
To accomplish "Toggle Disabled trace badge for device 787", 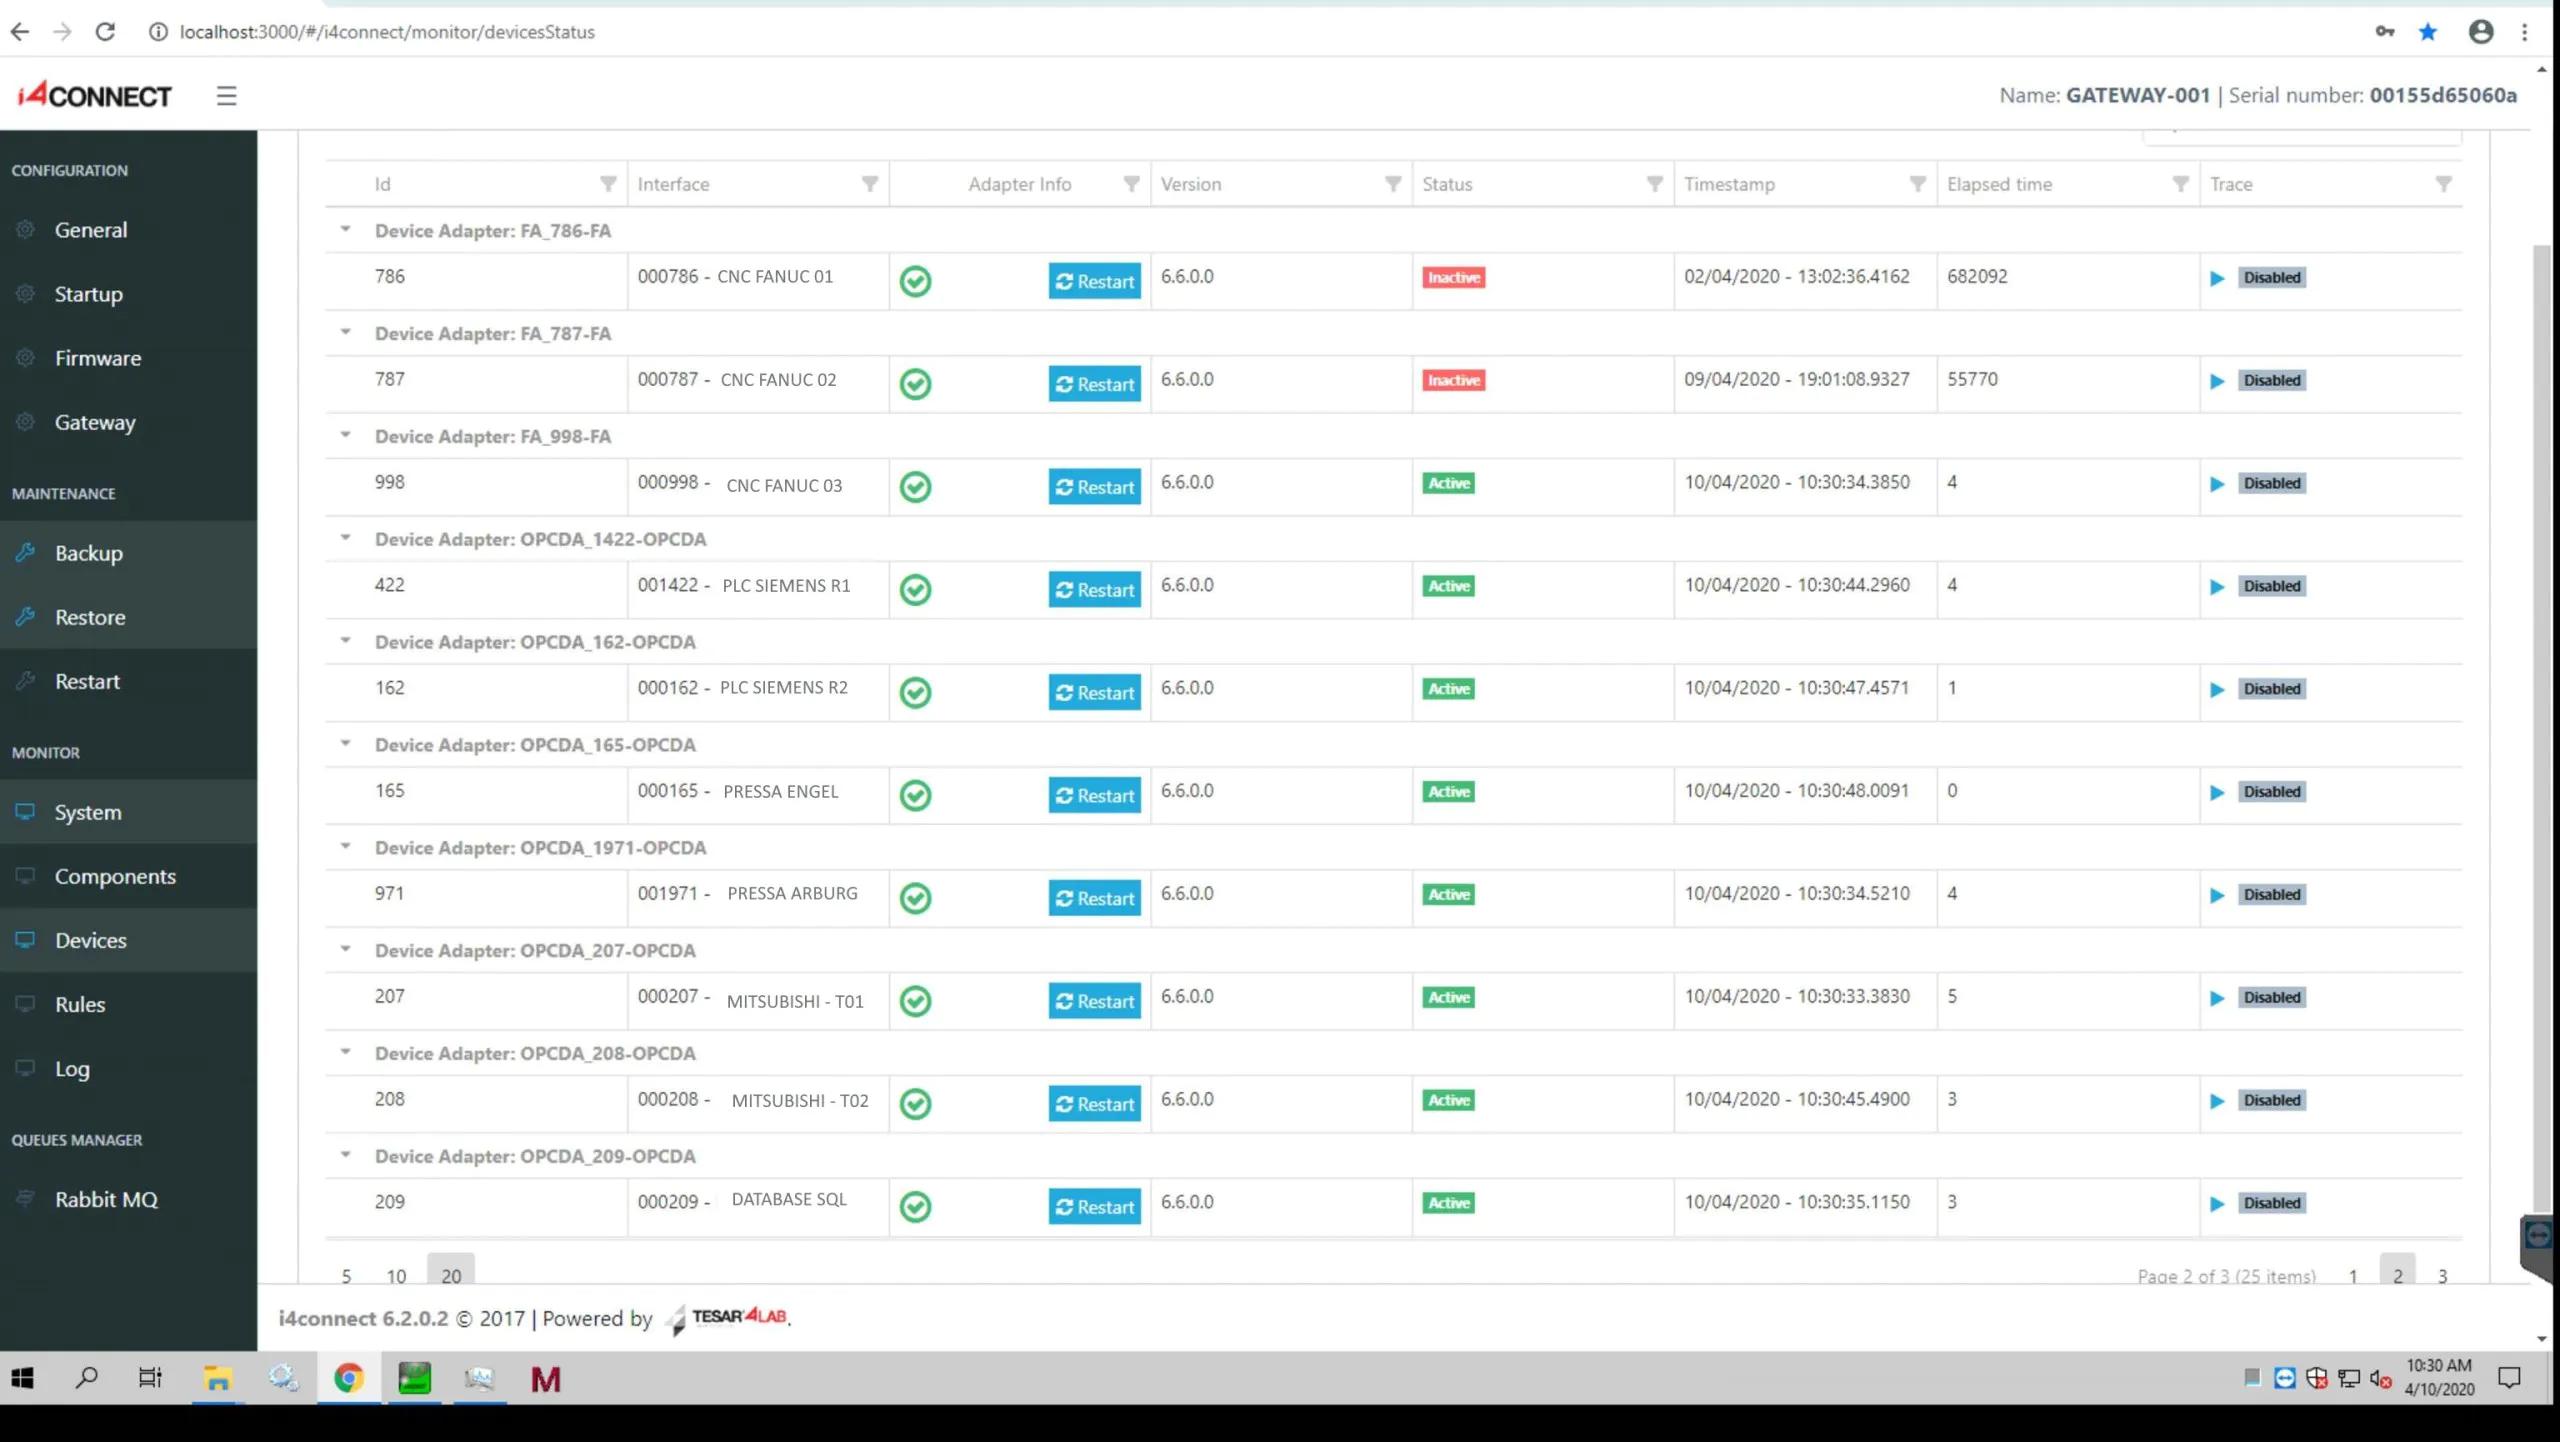I will 2271,381.
